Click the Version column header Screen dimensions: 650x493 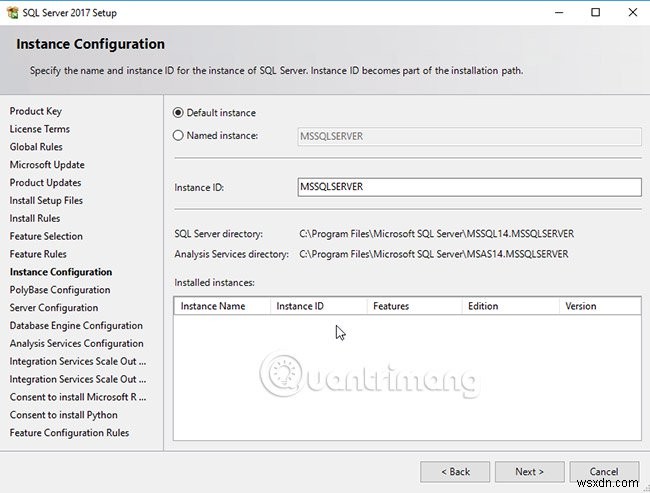[600, 306]
